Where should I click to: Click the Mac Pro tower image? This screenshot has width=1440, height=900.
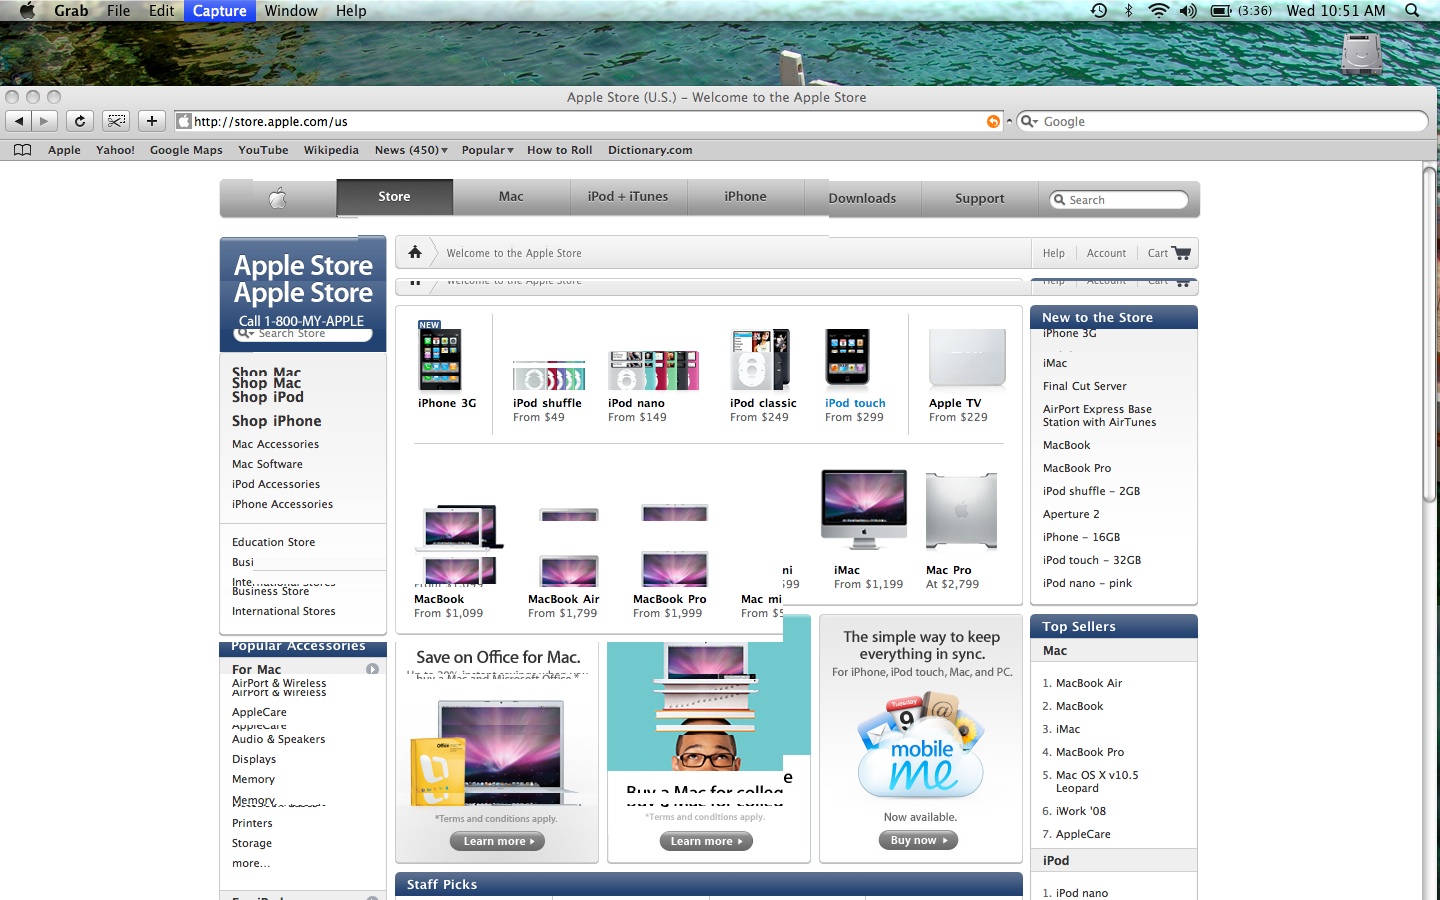click(961, 511)
